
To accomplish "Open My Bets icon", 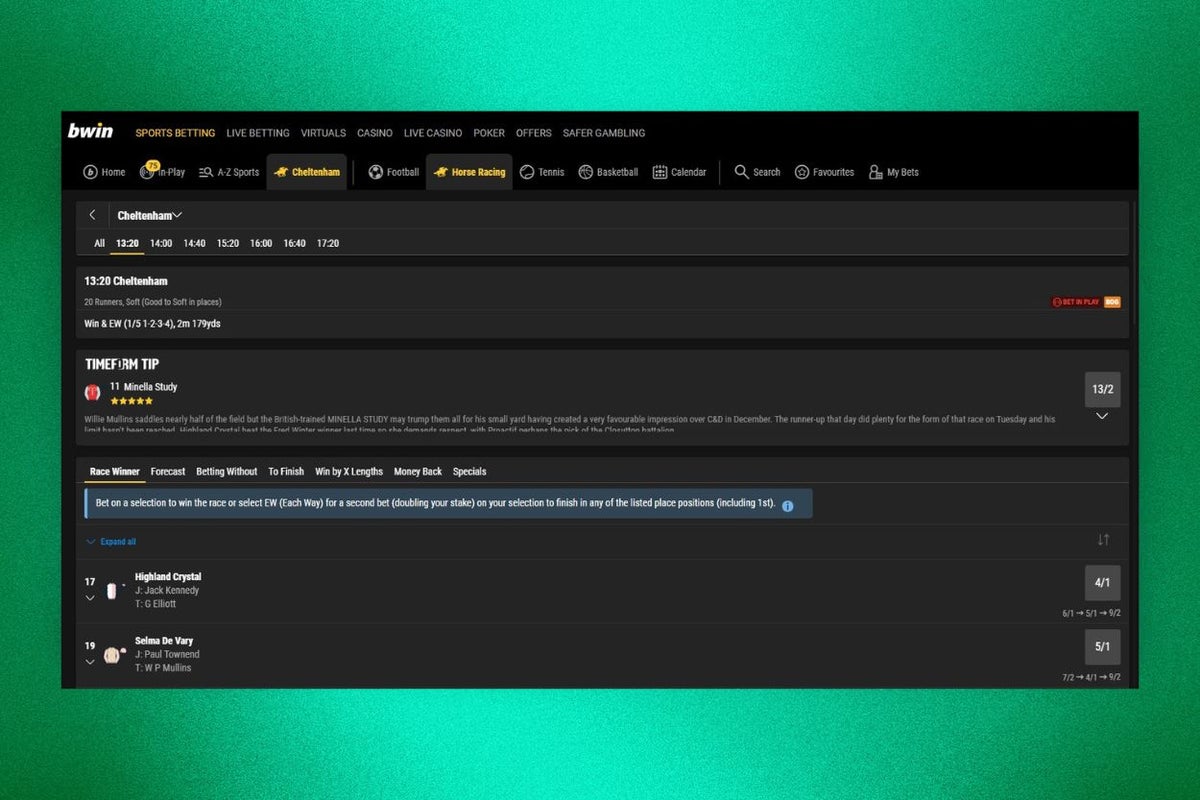I will point(876,172).
